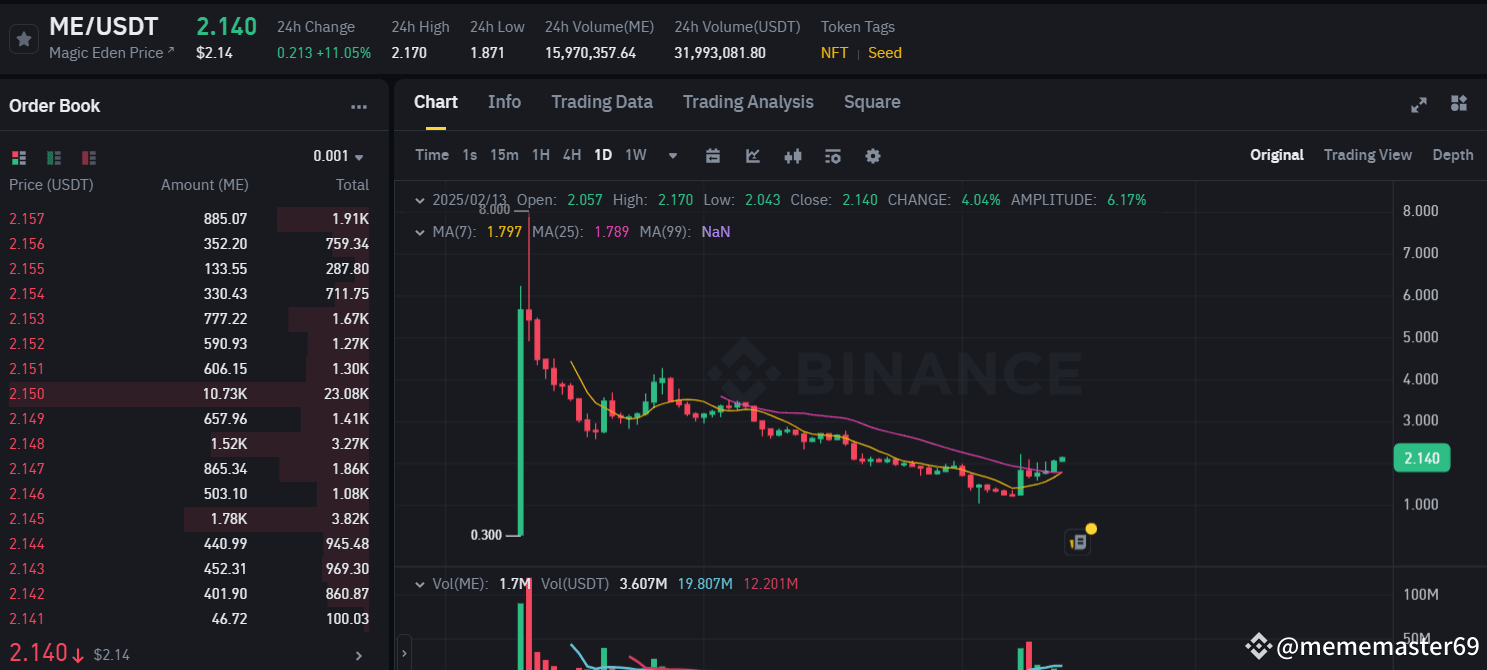This screenshot has width=1487, height=670.
Task: Expand more time interval options
Action: tap(673, 155)
